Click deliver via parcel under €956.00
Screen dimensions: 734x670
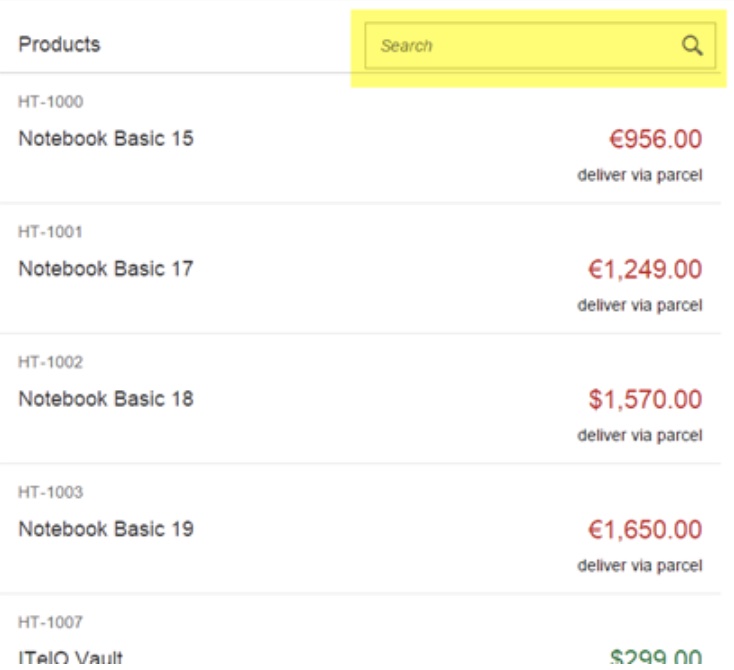tap(640, 175)
